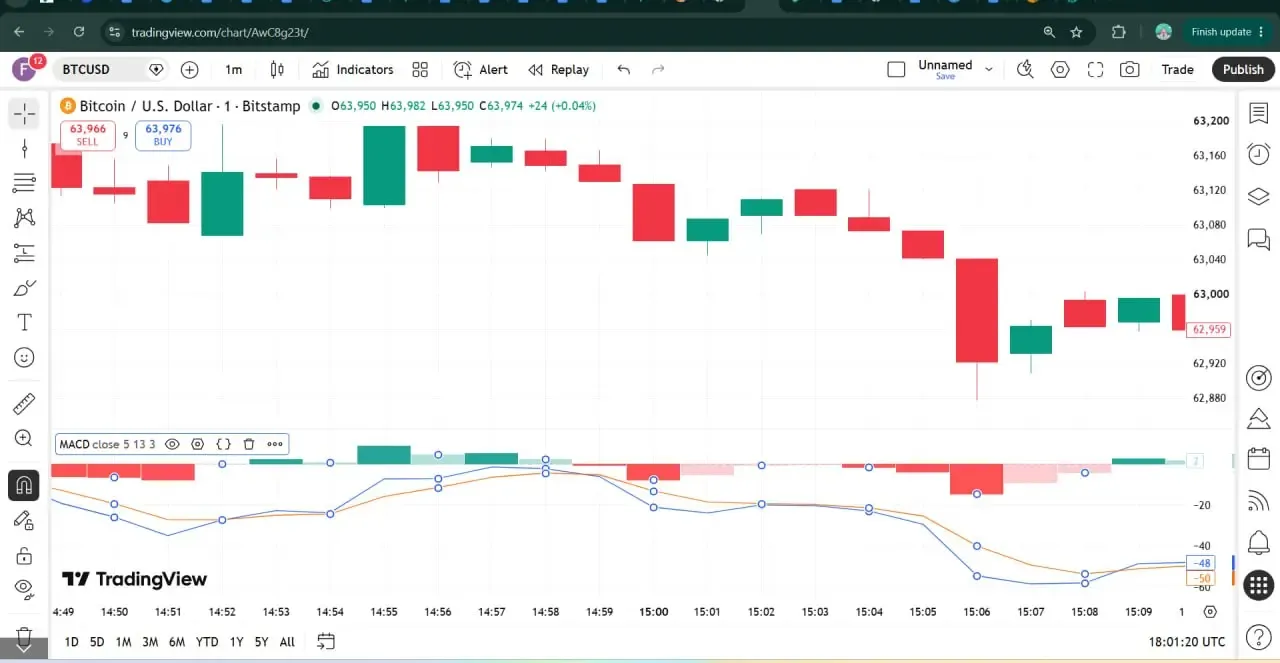Open the forecasting and measurement tools

[x=24, y=253]
